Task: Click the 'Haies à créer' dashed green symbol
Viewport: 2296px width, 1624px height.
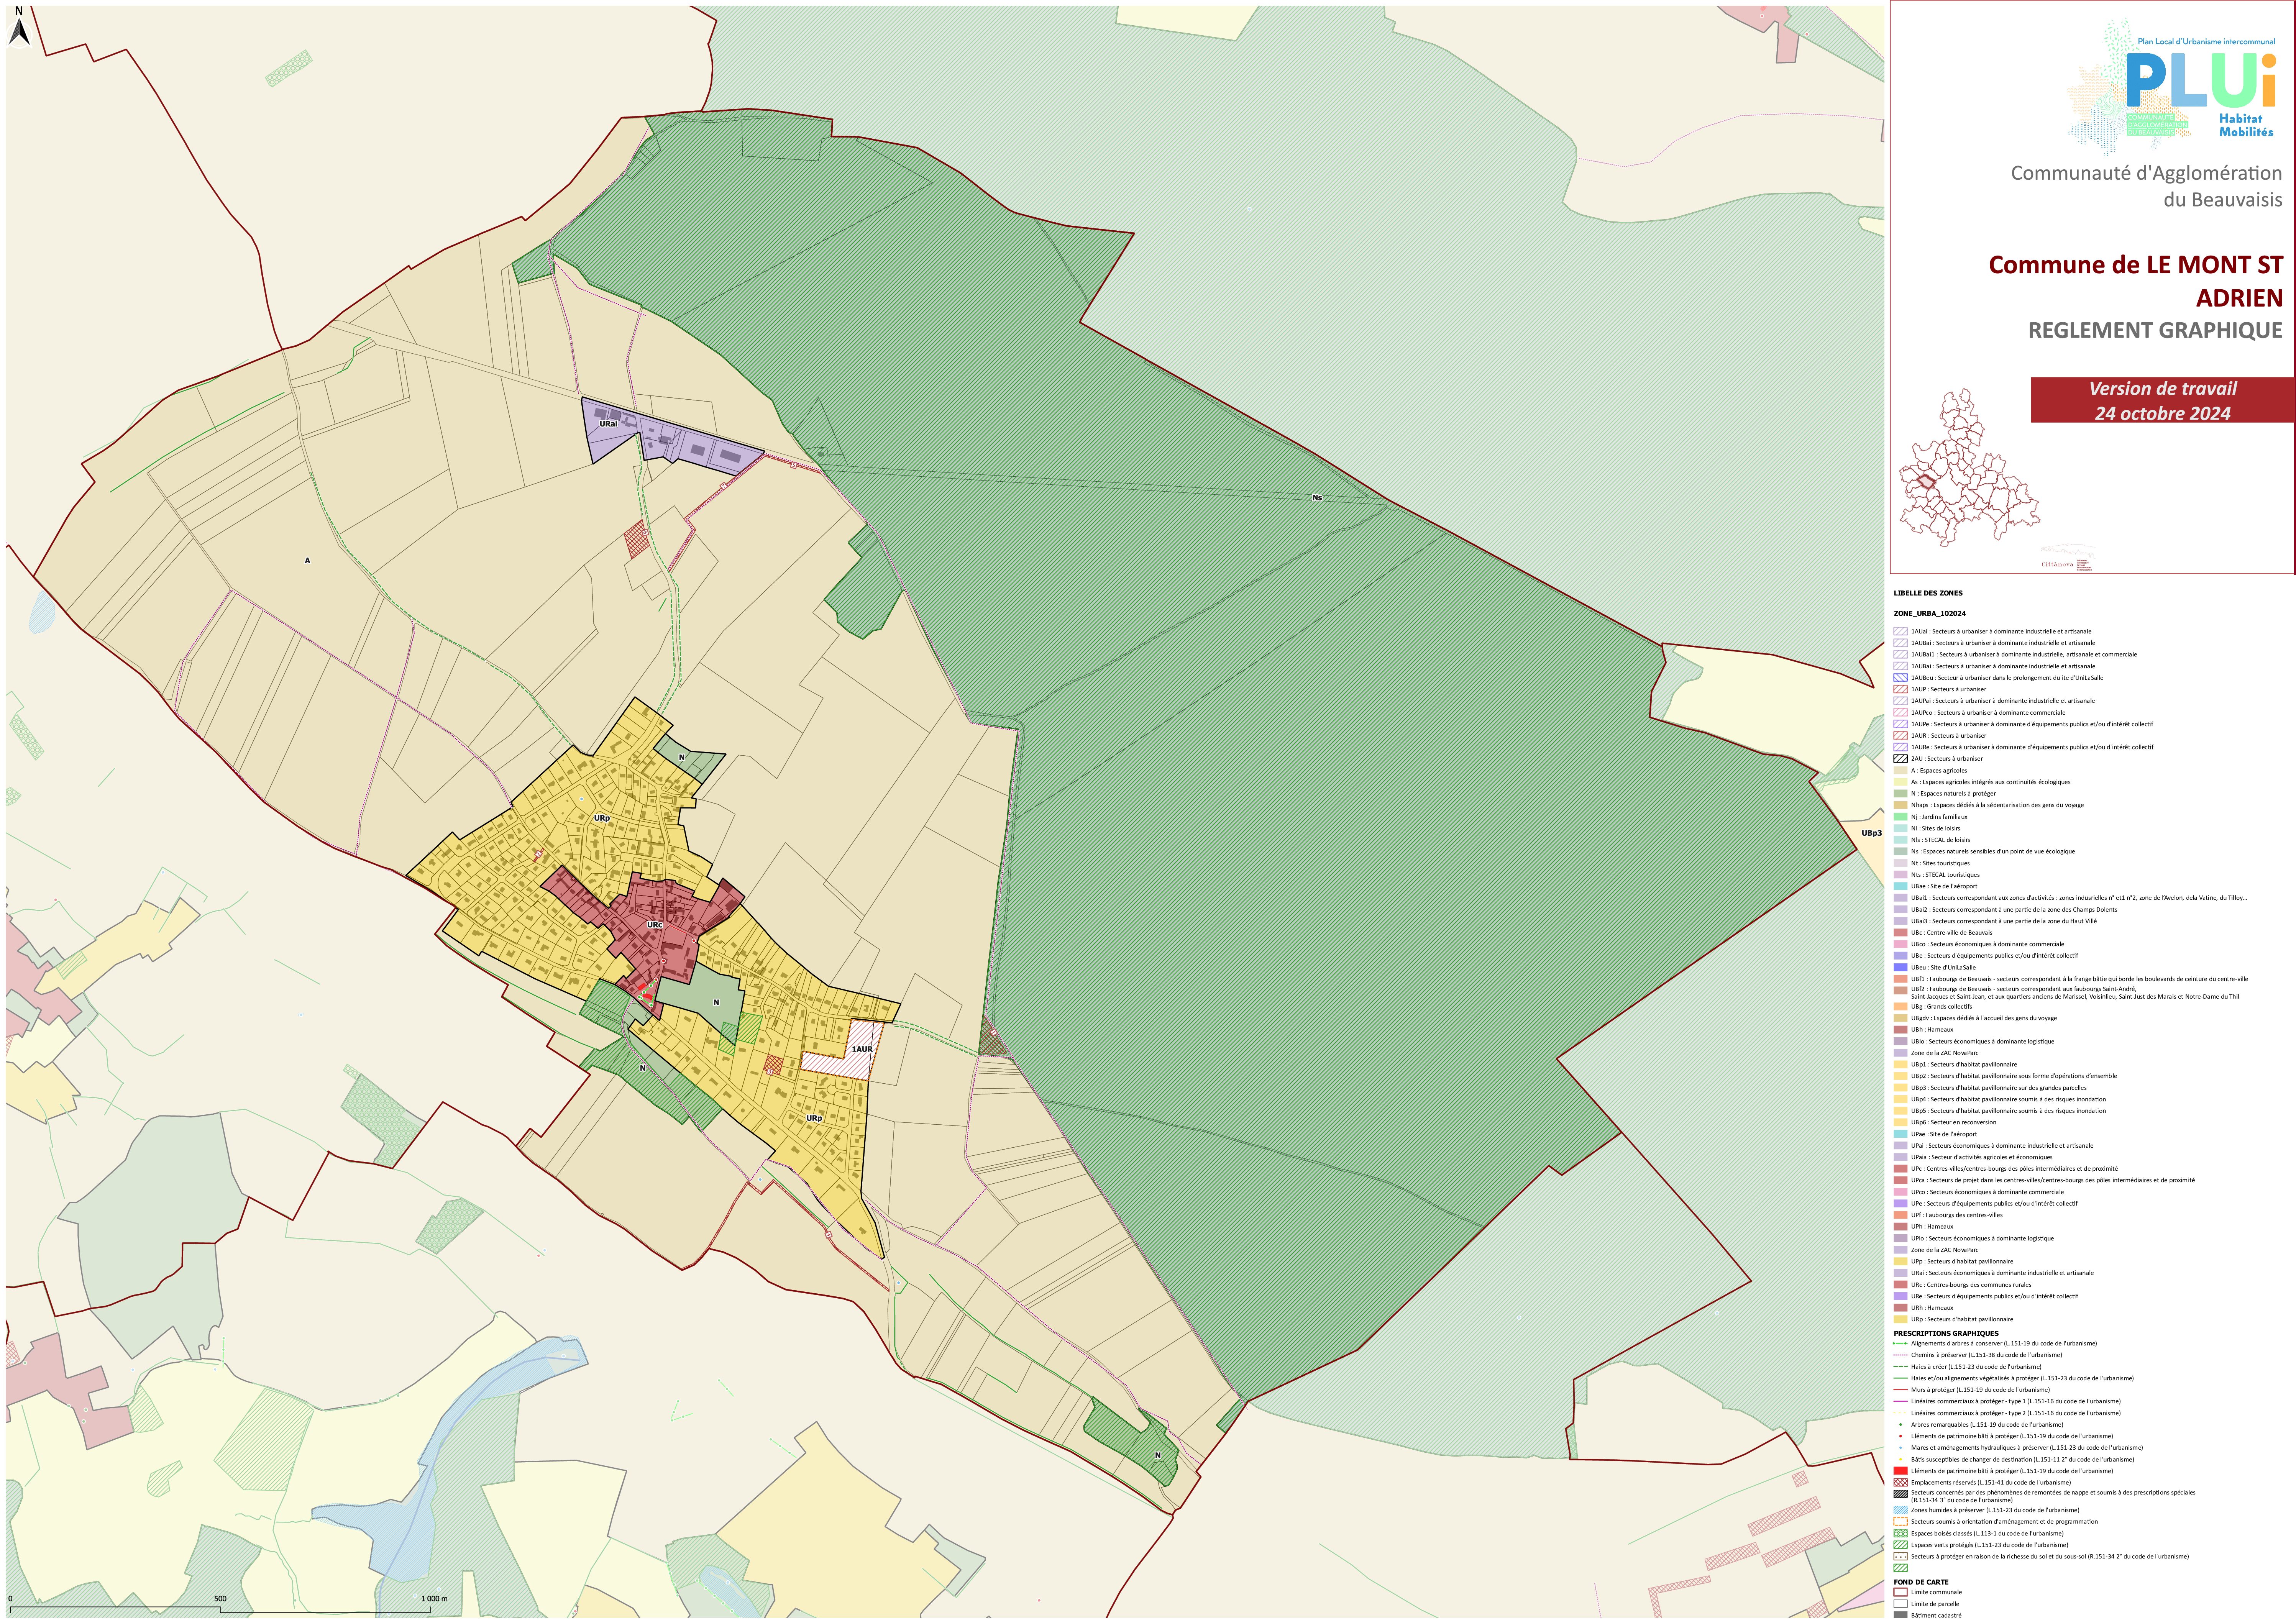Action: click(x=1900, y=1367)
